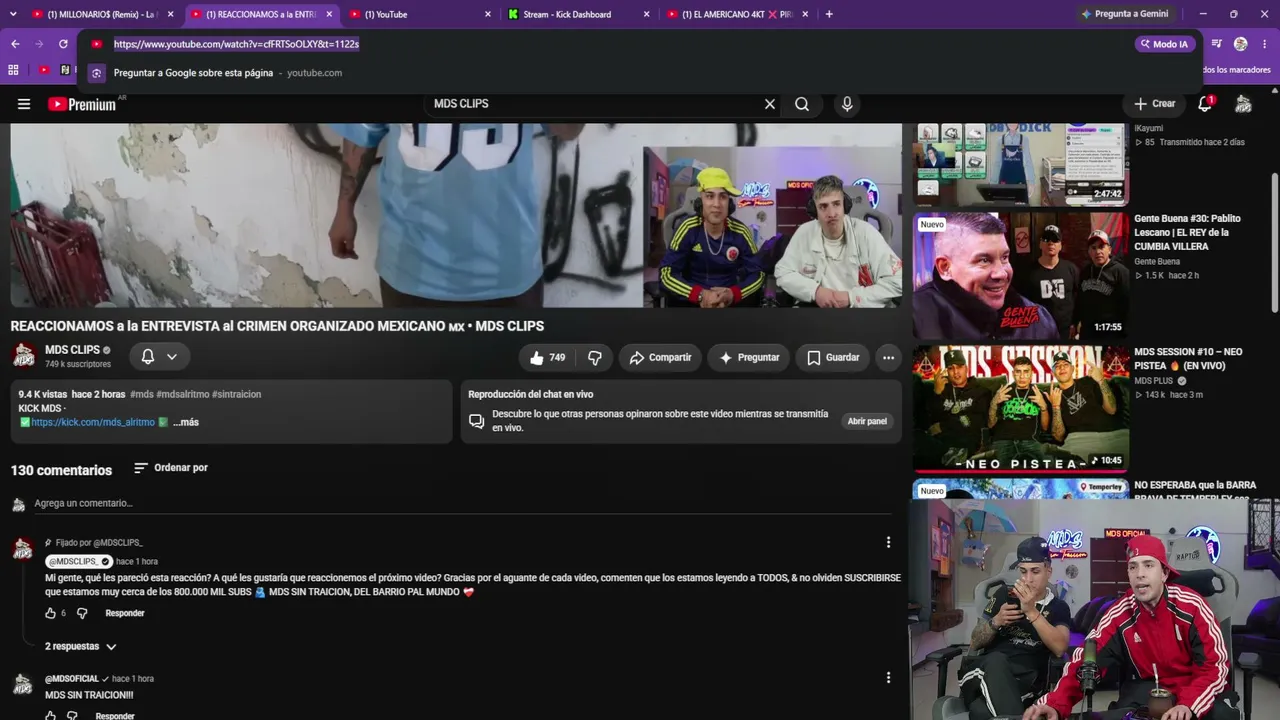Open more actions menu for the video
Screen dimensions: 1280x720
click(x=888, y=358)
